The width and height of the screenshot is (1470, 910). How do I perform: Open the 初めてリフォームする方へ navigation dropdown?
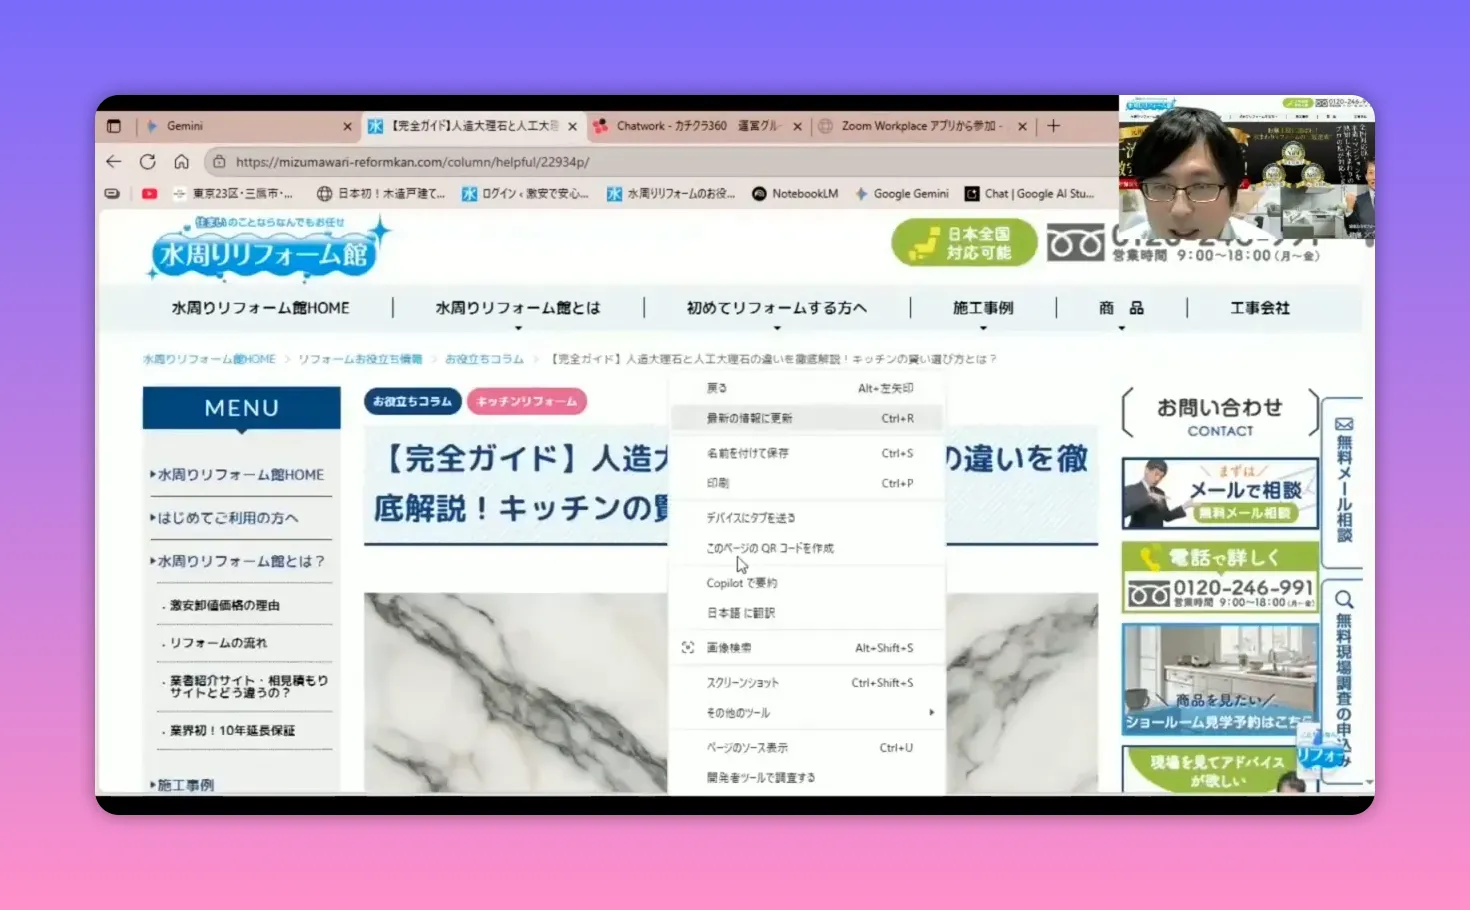coord(778,307)
